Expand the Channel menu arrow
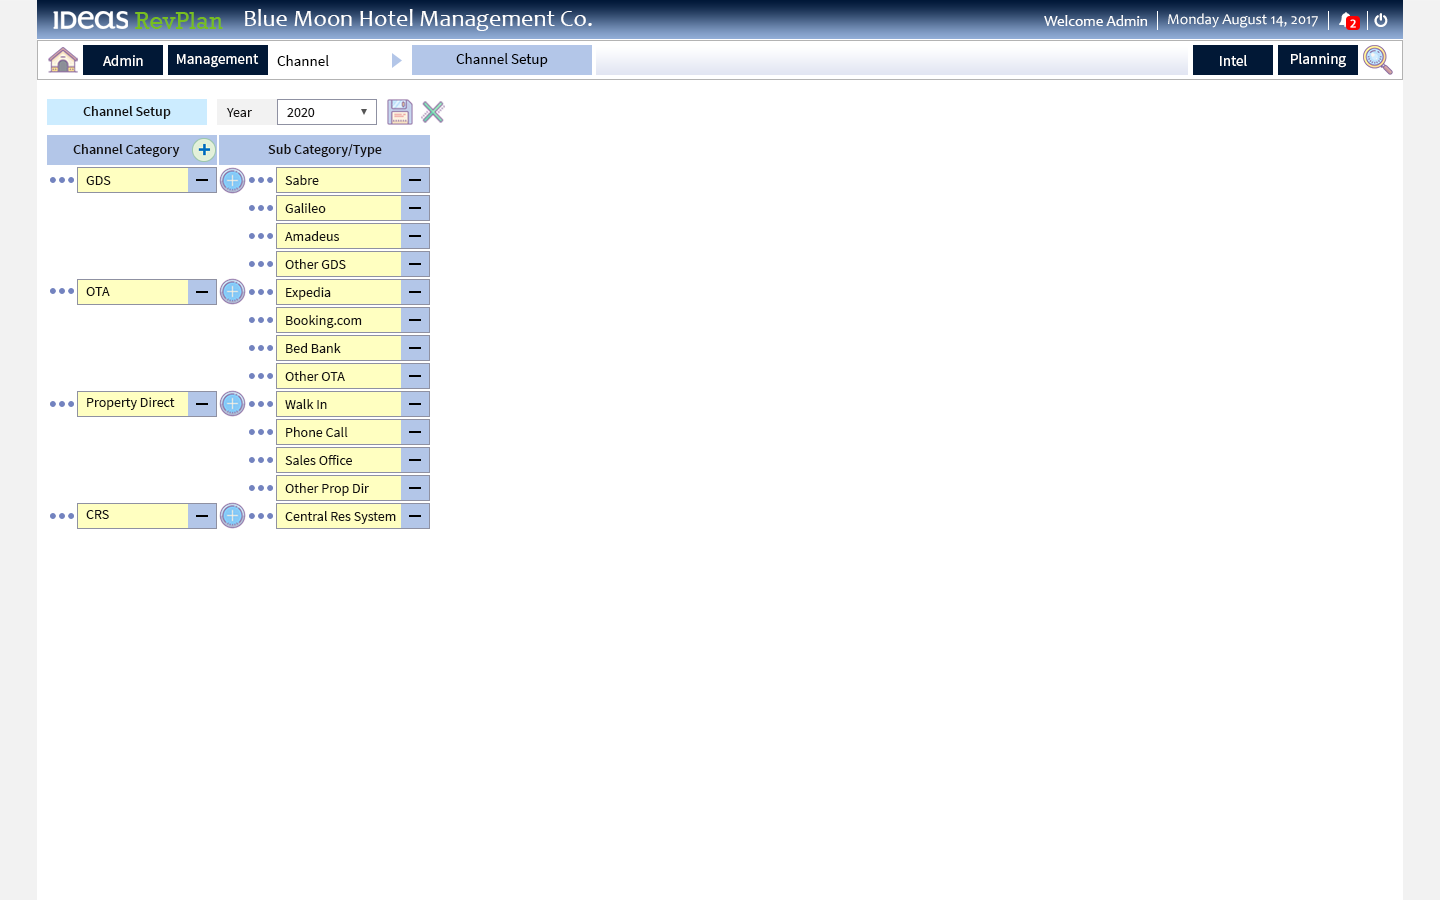The height and width of the screenshot is (900, 1440). 396,61
